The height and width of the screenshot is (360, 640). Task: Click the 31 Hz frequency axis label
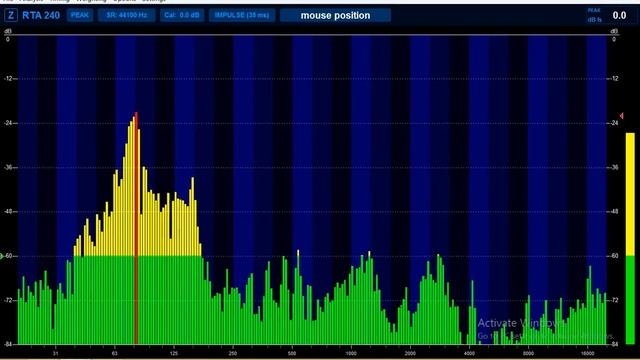[56, 353]
